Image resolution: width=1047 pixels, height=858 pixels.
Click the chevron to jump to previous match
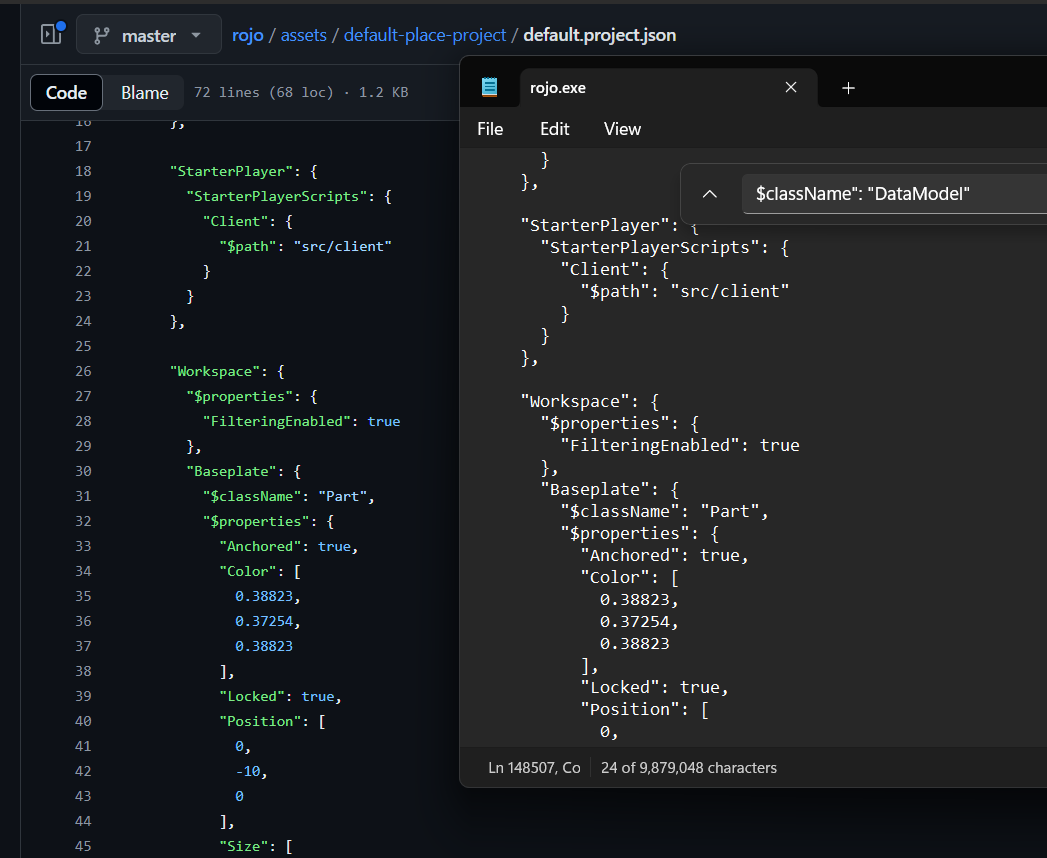pyautogui.click(x=710, y=193)
